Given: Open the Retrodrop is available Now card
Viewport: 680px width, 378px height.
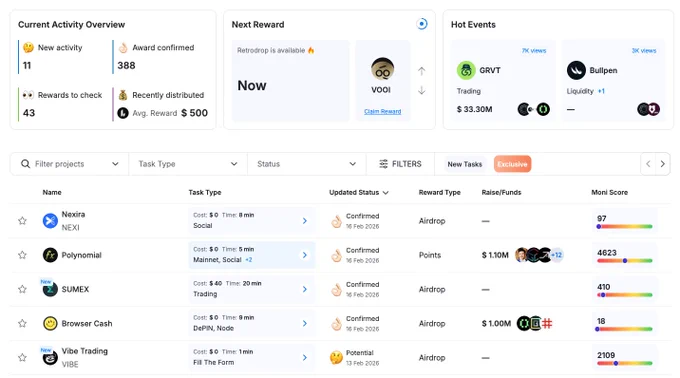Looking at the screenshot, I should coord(291,81).
